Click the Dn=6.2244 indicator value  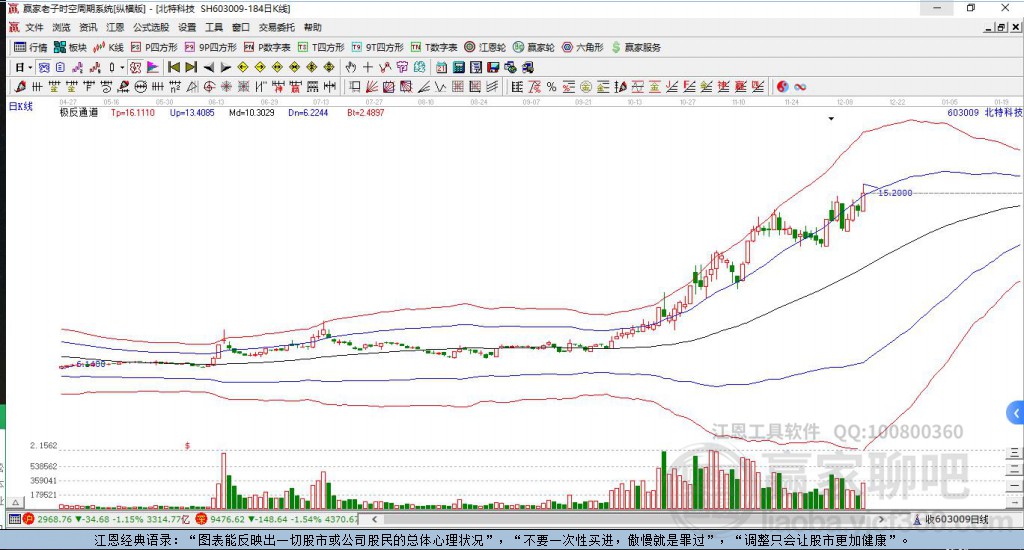tap(308, 112)
